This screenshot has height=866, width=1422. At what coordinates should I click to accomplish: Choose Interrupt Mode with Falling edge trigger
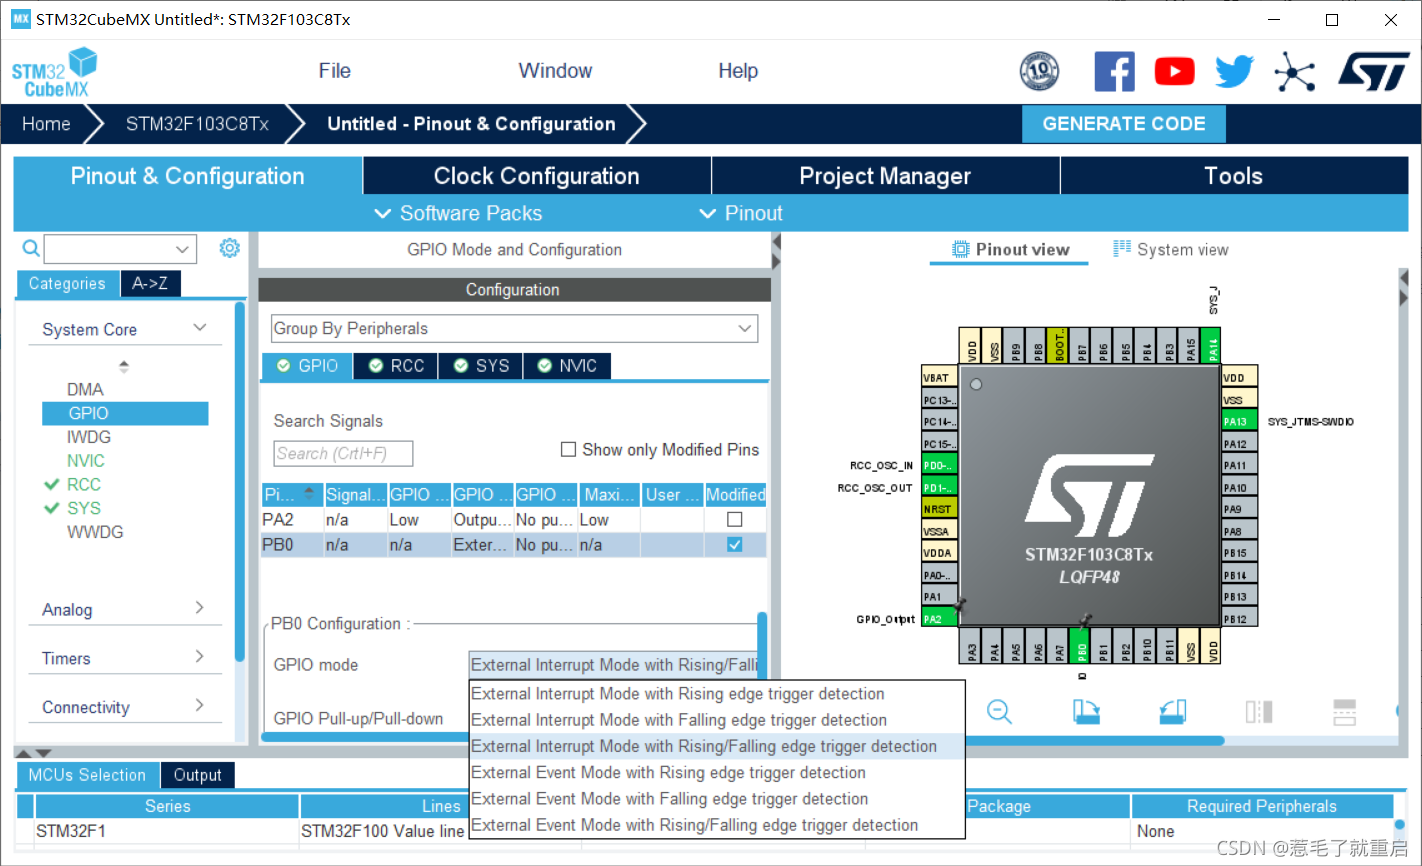point(717,720)
